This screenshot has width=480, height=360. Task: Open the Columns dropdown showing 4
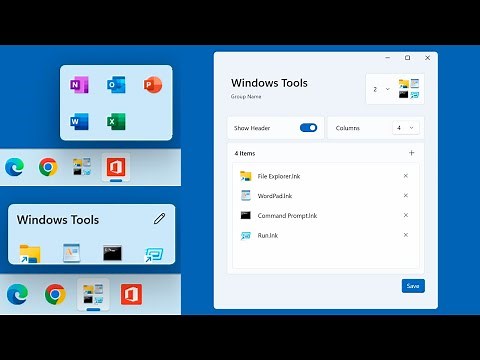pos(405,128)
